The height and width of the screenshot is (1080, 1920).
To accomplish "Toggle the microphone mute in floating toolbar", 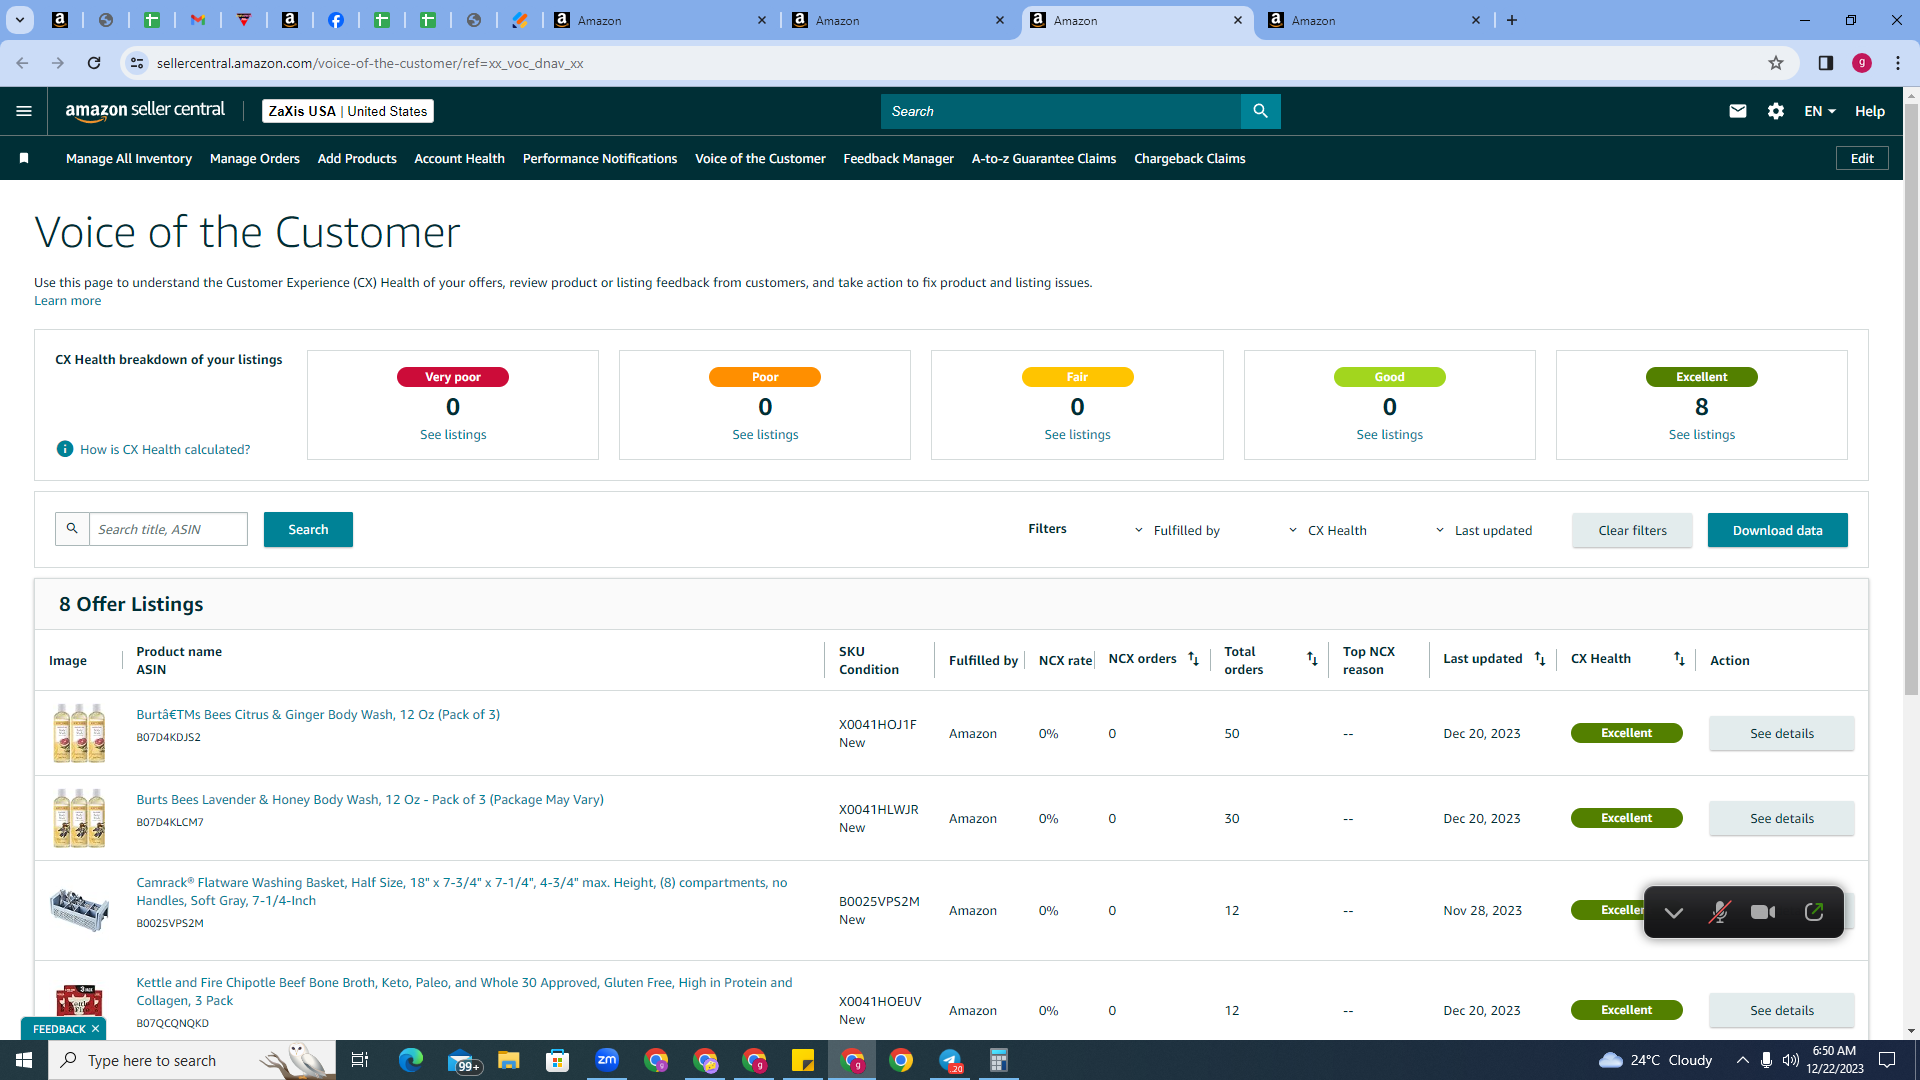I will pos(1719,912).
